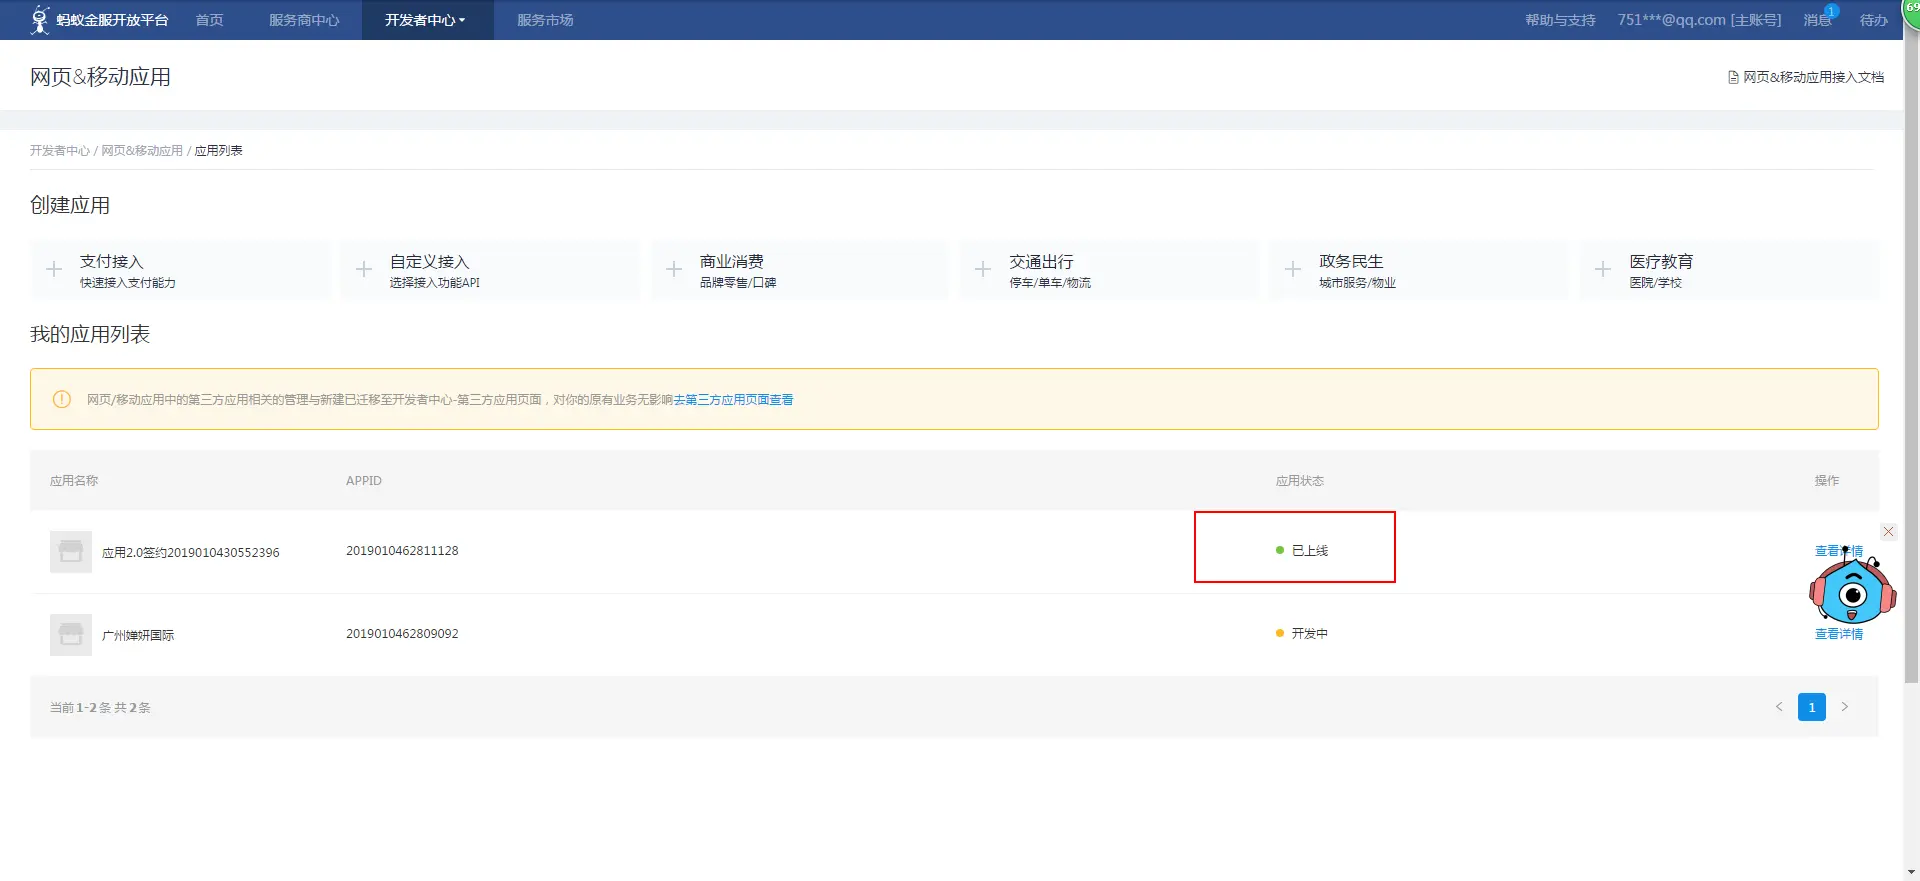Select the 交通出行 card title

pyautogui.click(x=1041, y=261)
